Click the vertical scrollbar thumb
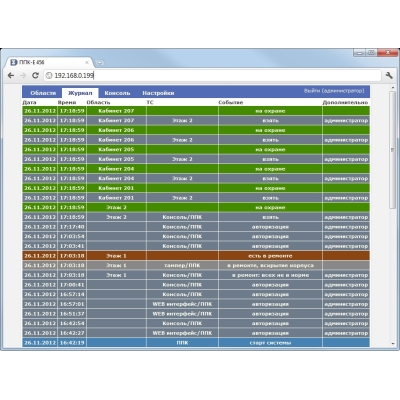 point(393,150)
